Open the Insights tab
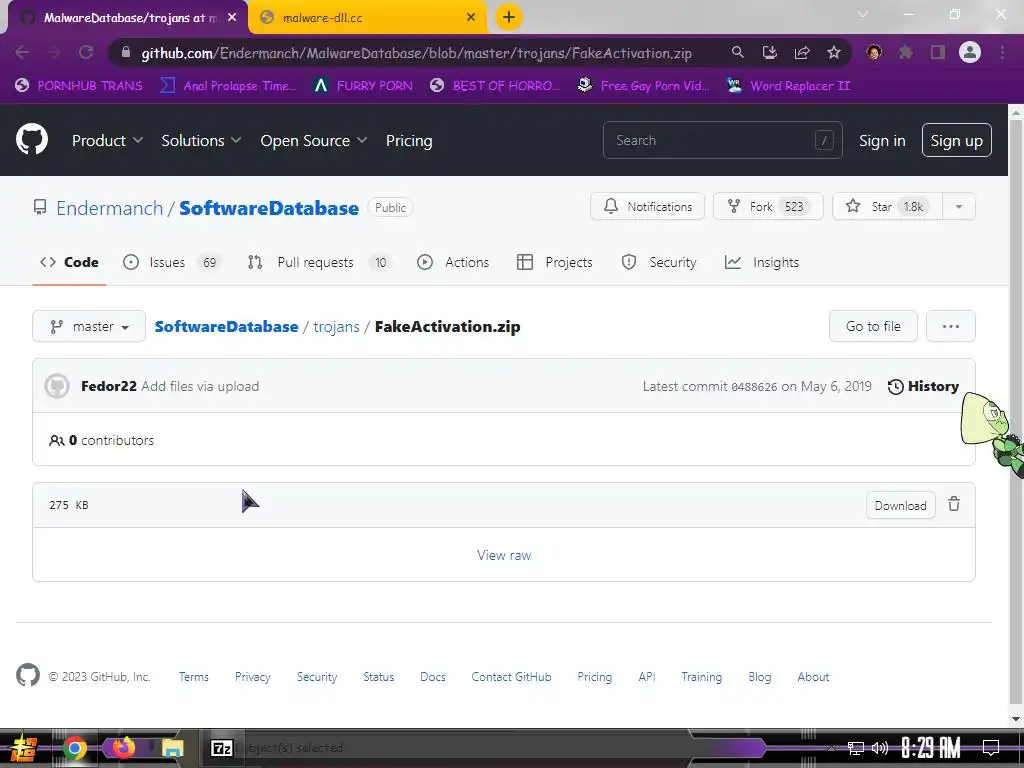1024x768 pixels. (x=761, y=262)
